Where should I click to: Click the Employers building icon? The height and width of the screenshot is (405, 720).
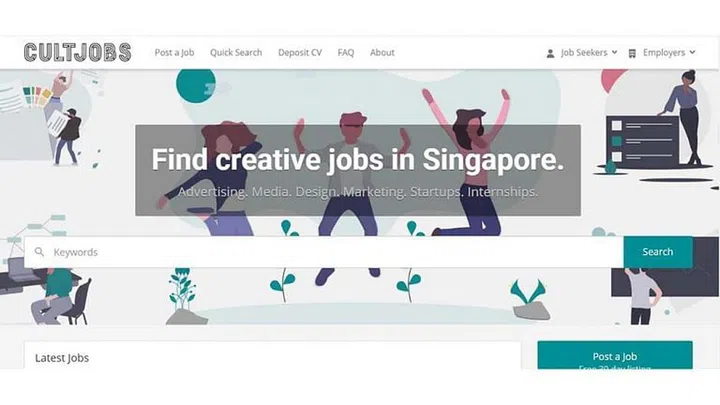632,53
